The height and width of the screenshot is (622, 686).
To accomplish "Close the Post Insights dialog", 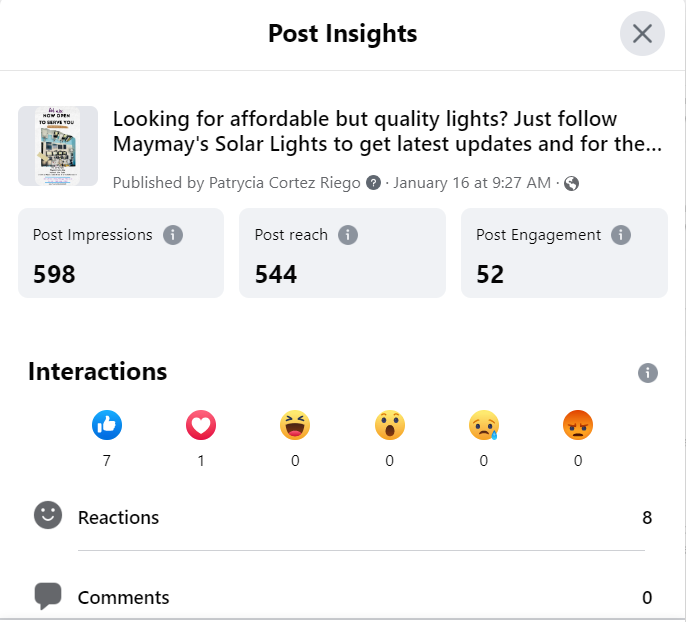I will tap(642, 34).
